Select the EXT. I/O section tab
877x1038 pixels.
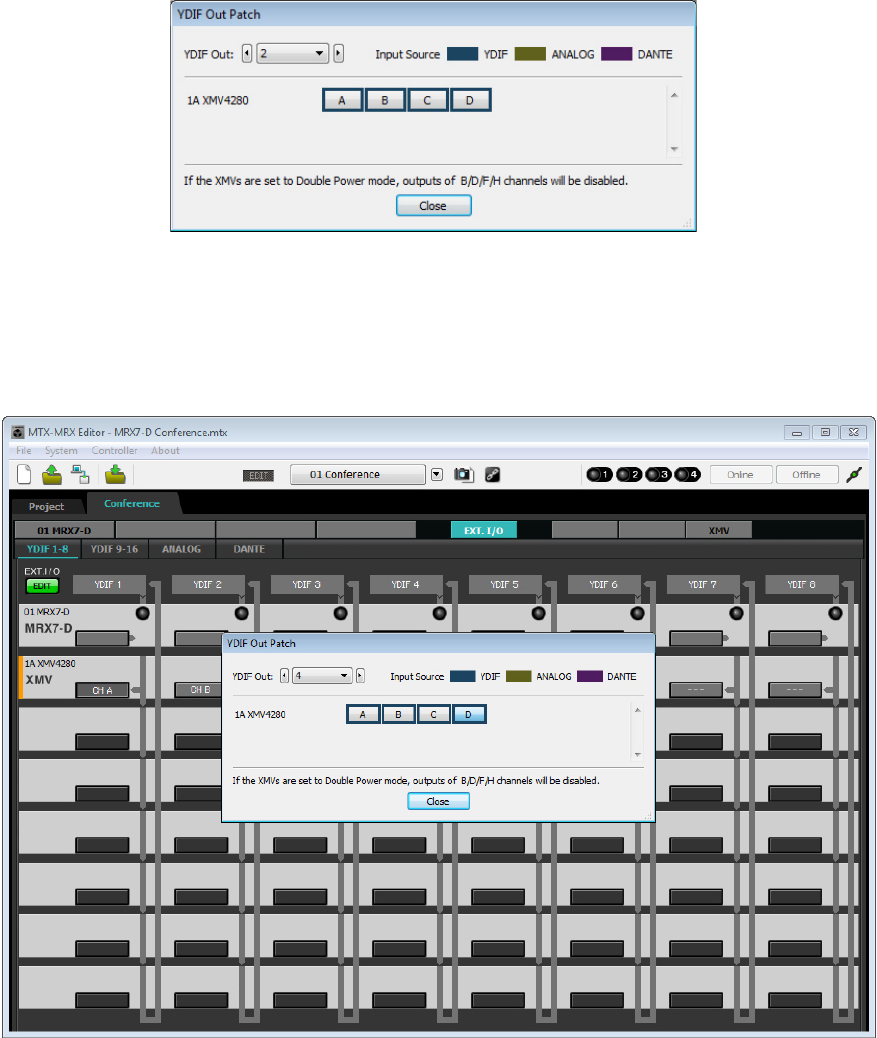(483, 530)
